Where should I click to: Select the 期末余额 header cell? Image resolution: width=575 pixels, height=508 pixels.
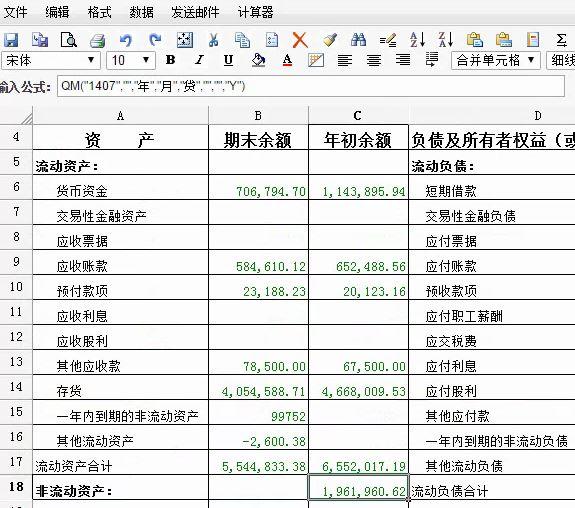(x=258, y=137)
